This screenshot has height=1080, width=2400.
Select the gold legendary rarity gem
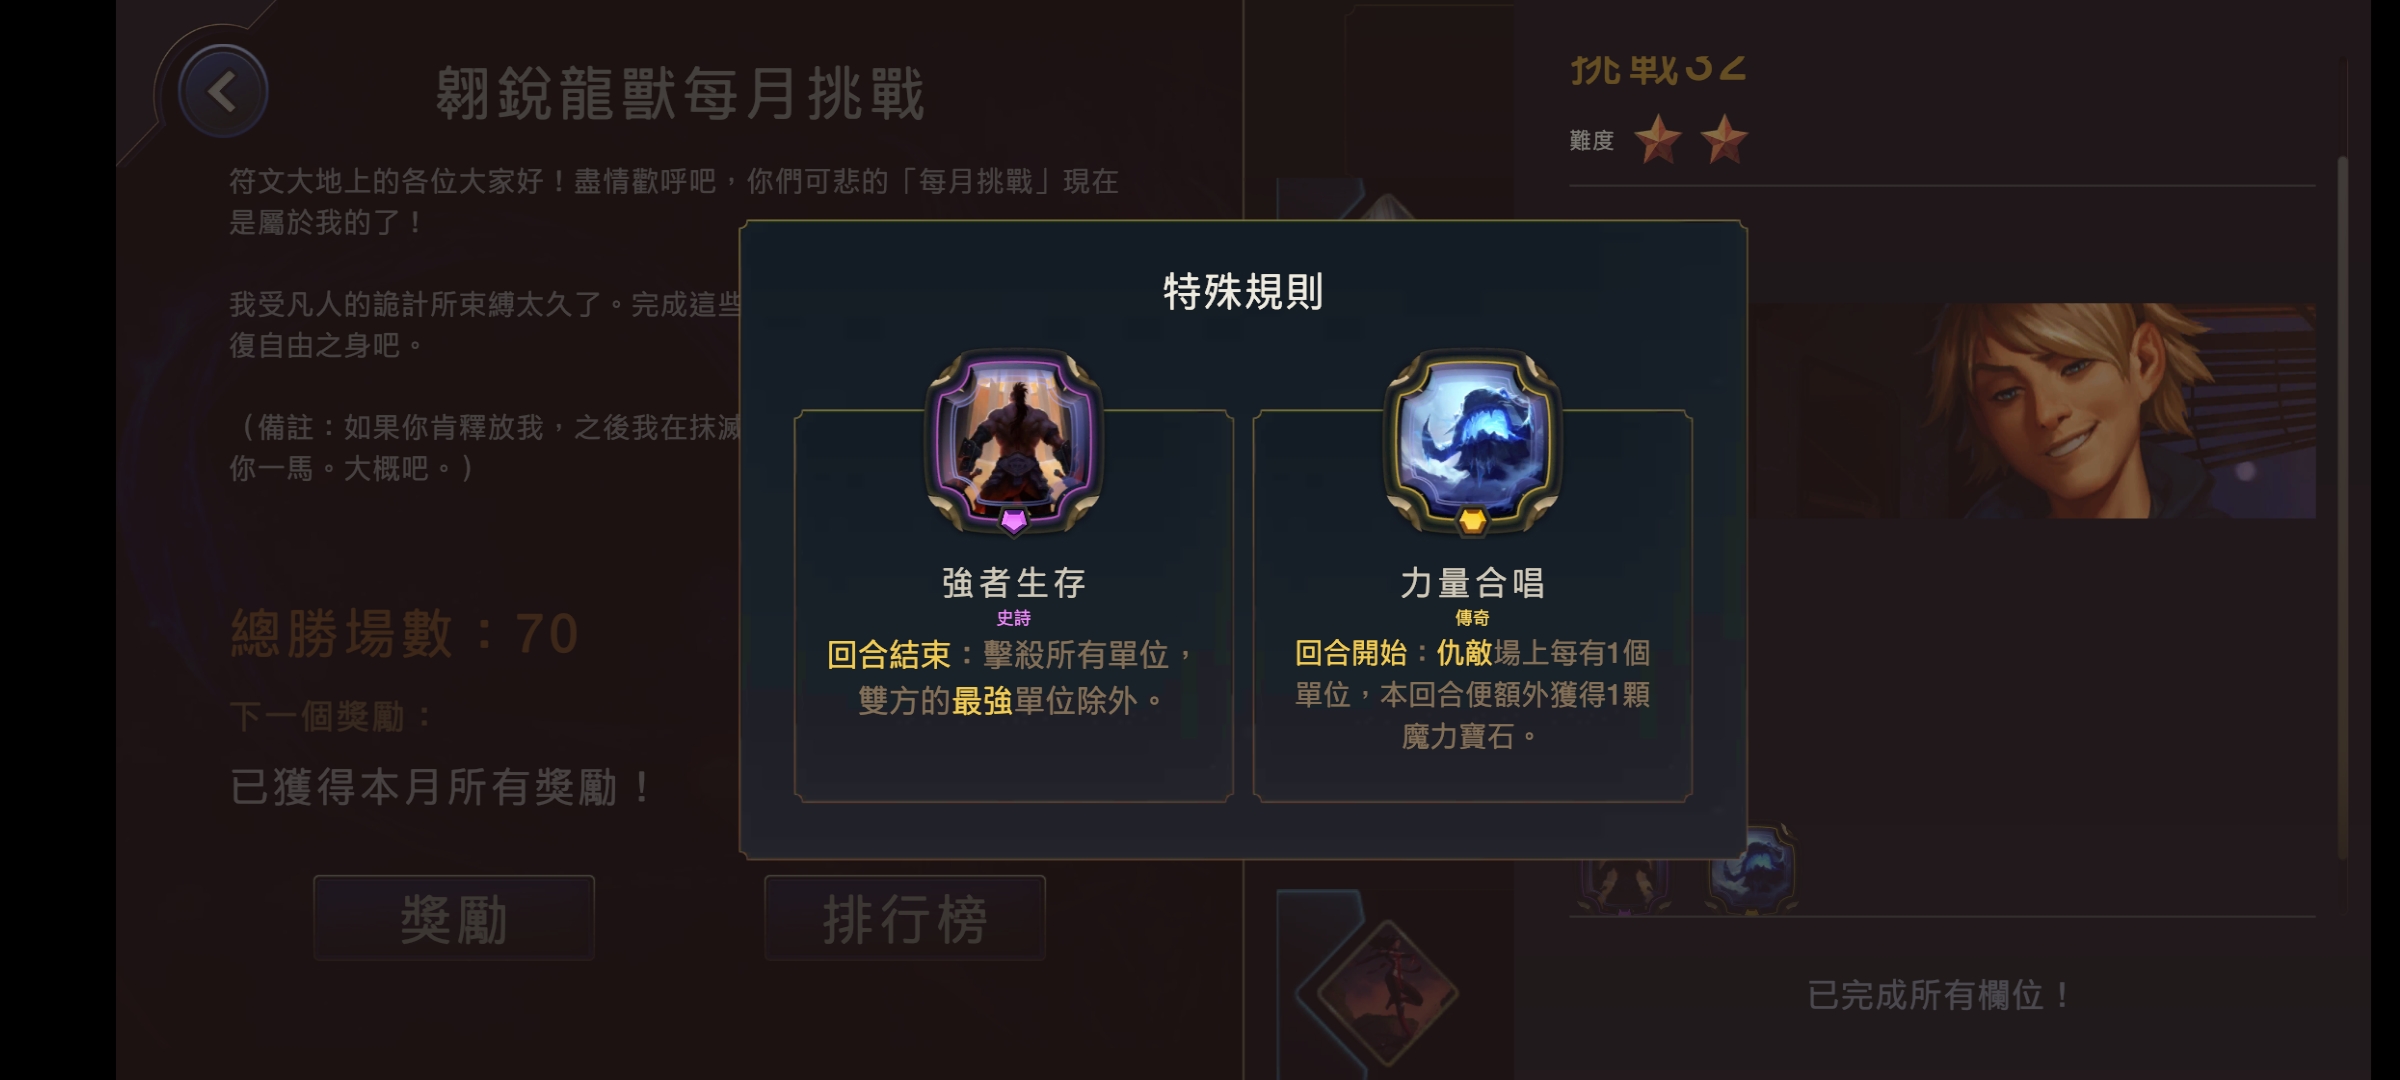tap(1472, 521)
